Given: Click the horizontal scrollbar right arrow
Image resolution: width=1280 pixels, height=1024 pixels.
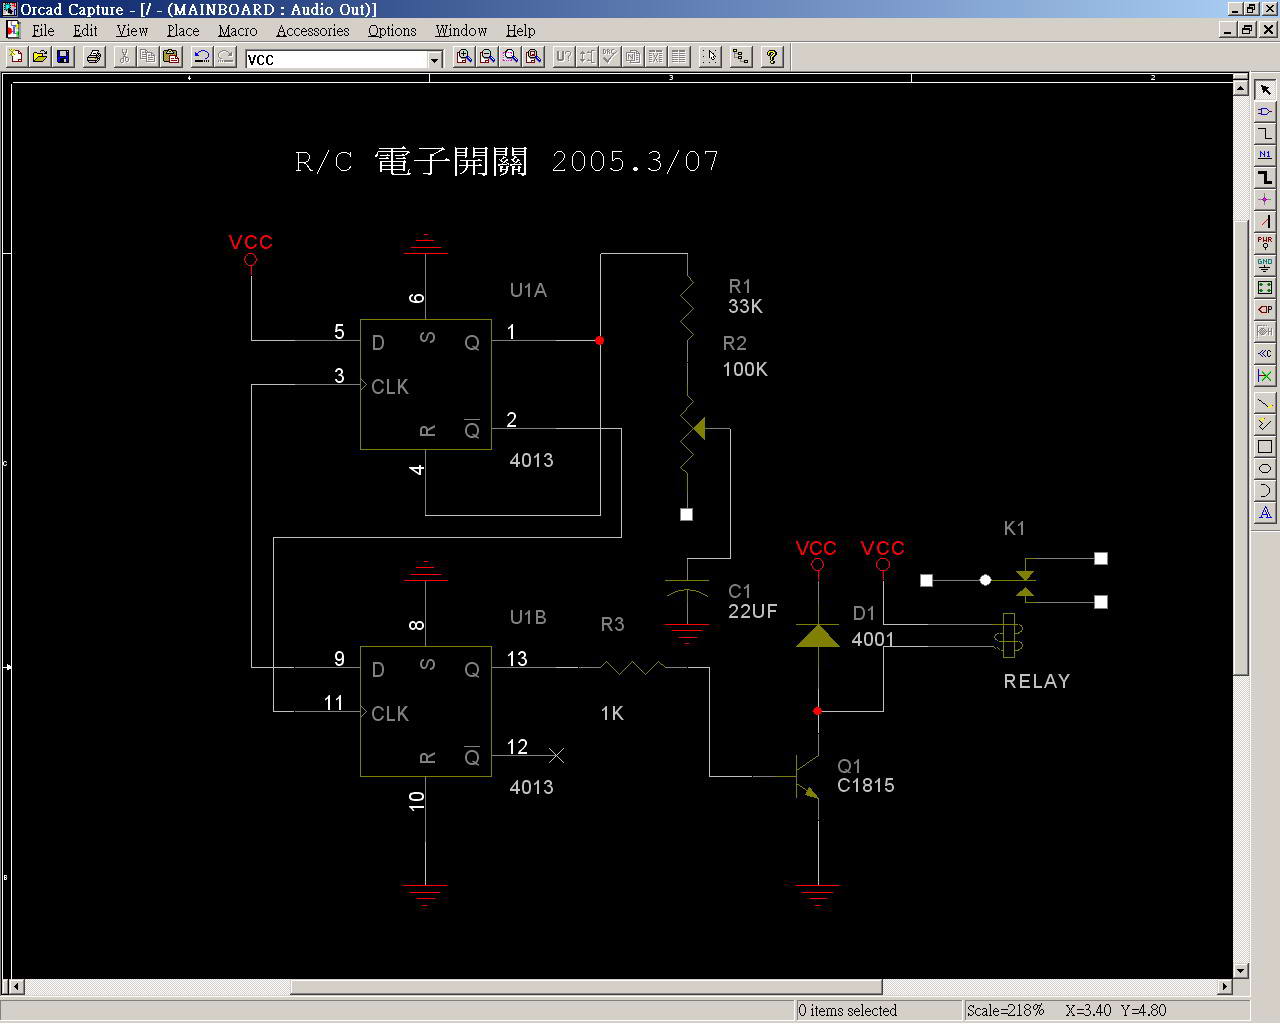Looking at the screenshot, I should (x=1224, y=987).
